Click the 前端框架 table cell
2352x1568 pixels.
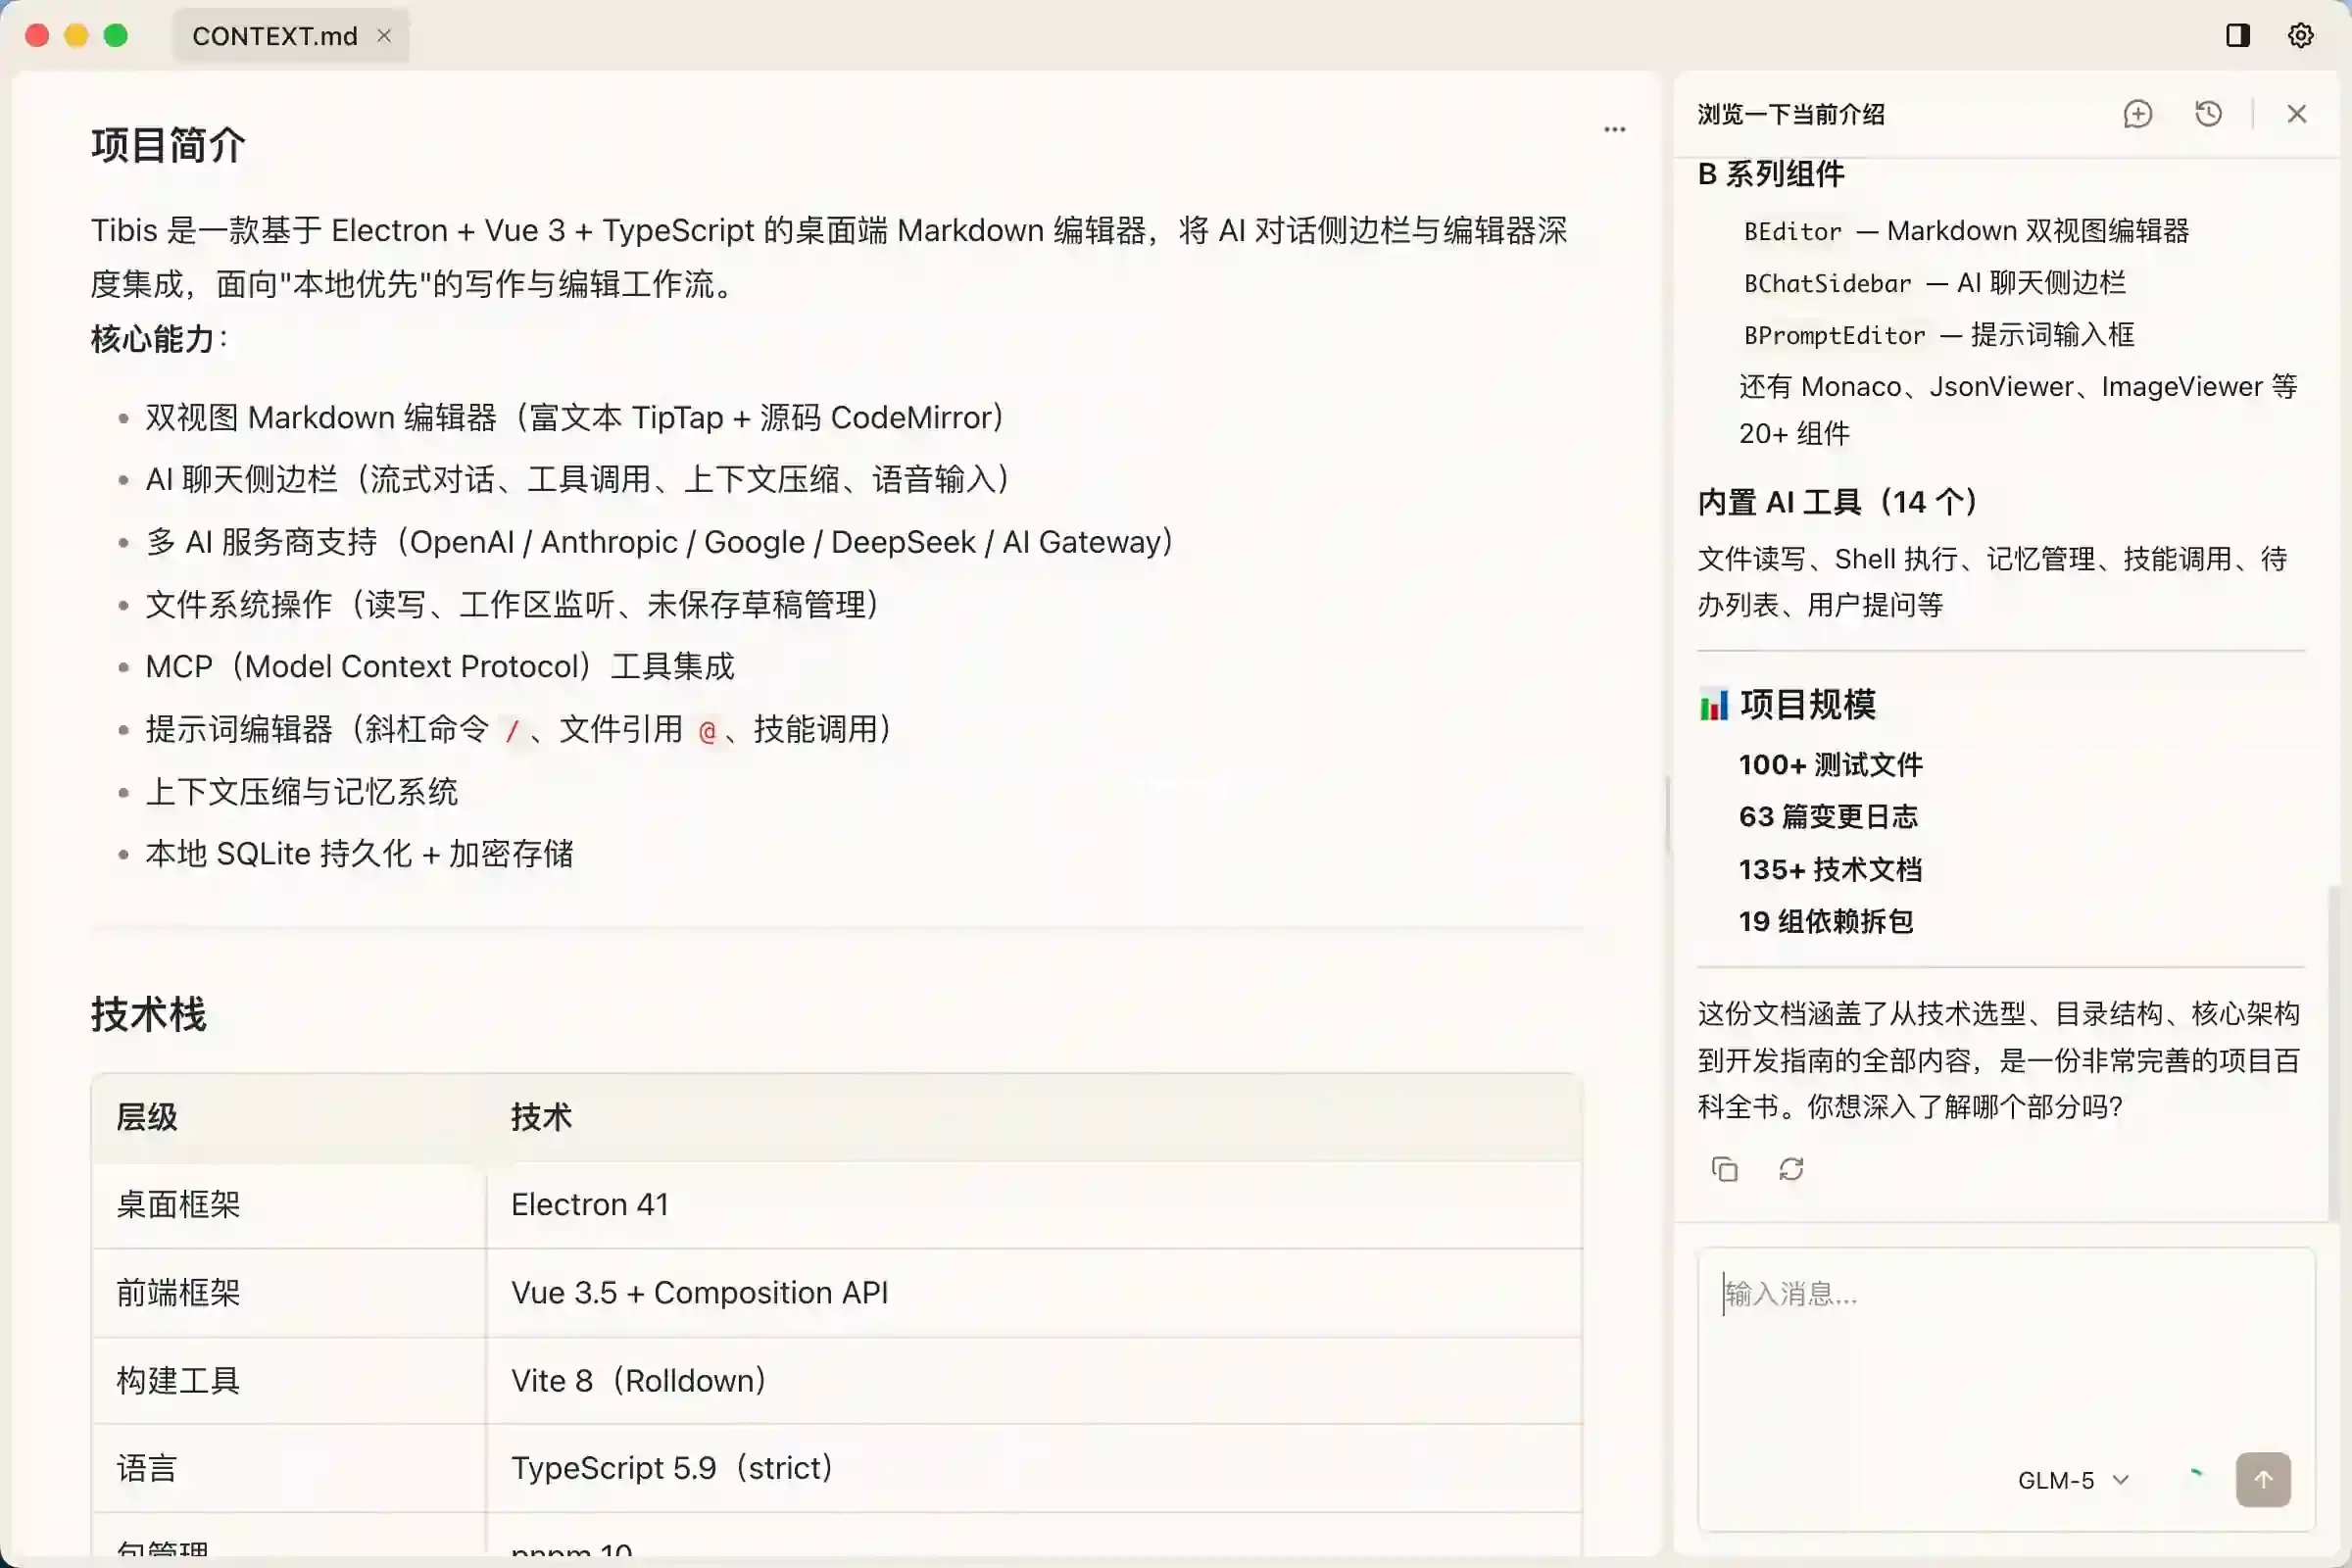point(289,1293)
